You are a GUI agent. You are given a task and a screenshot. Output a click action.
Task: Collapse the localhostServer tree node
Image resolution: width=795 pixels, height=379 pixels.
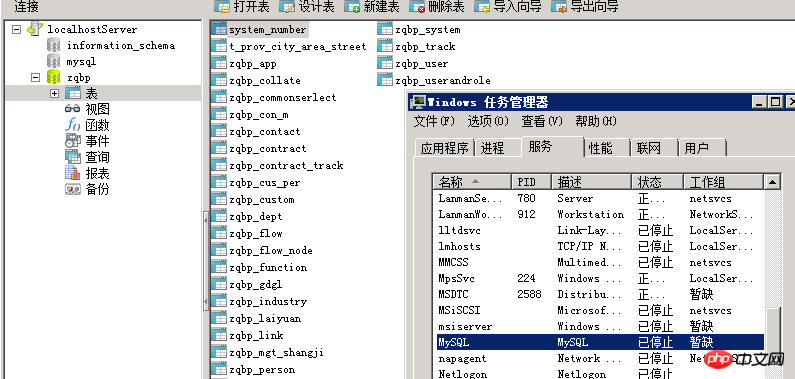(16, 29)
